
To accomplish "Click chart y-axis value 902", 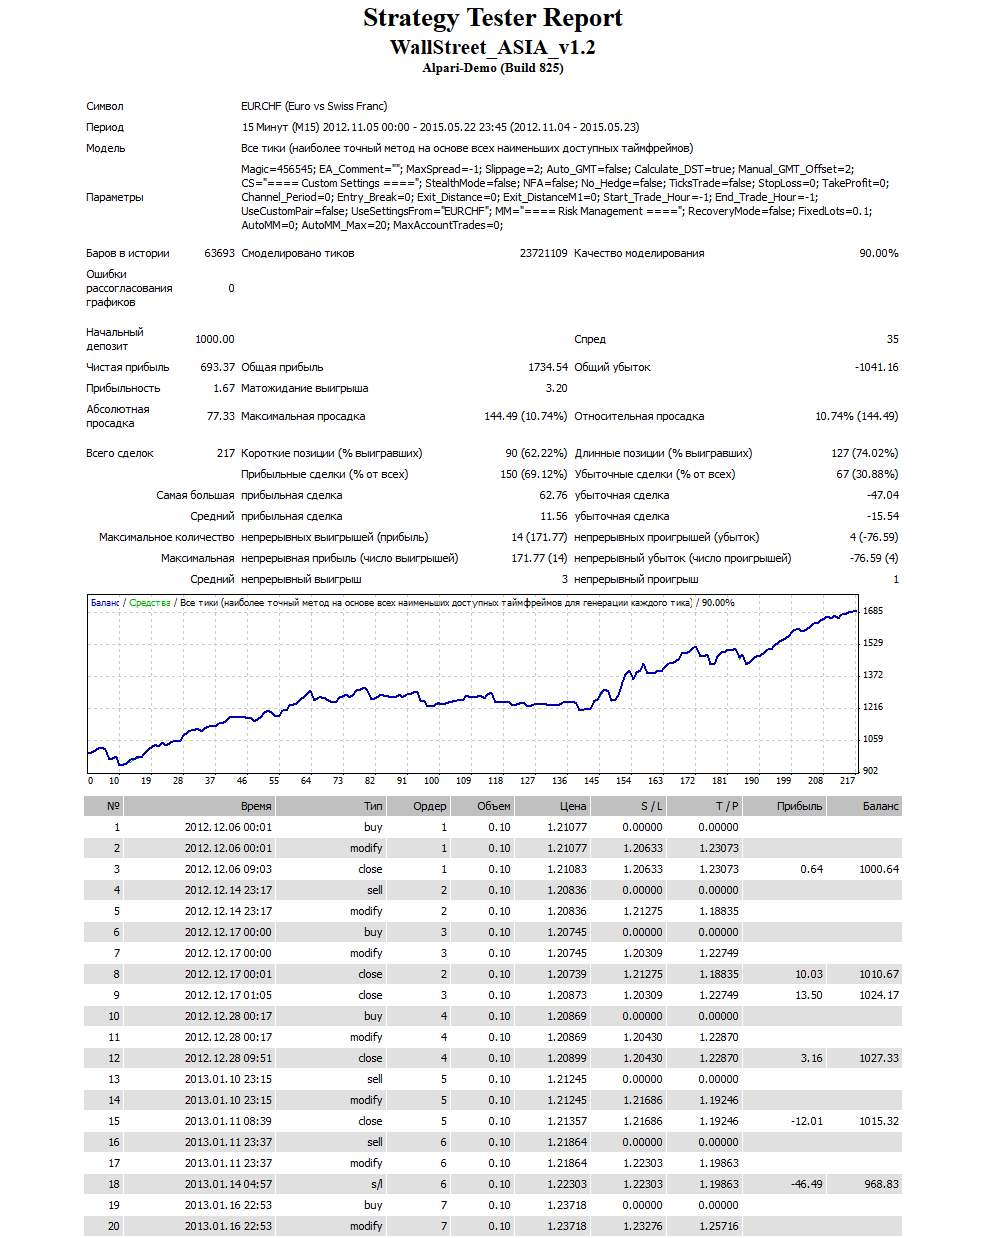I will click(870, 771).
